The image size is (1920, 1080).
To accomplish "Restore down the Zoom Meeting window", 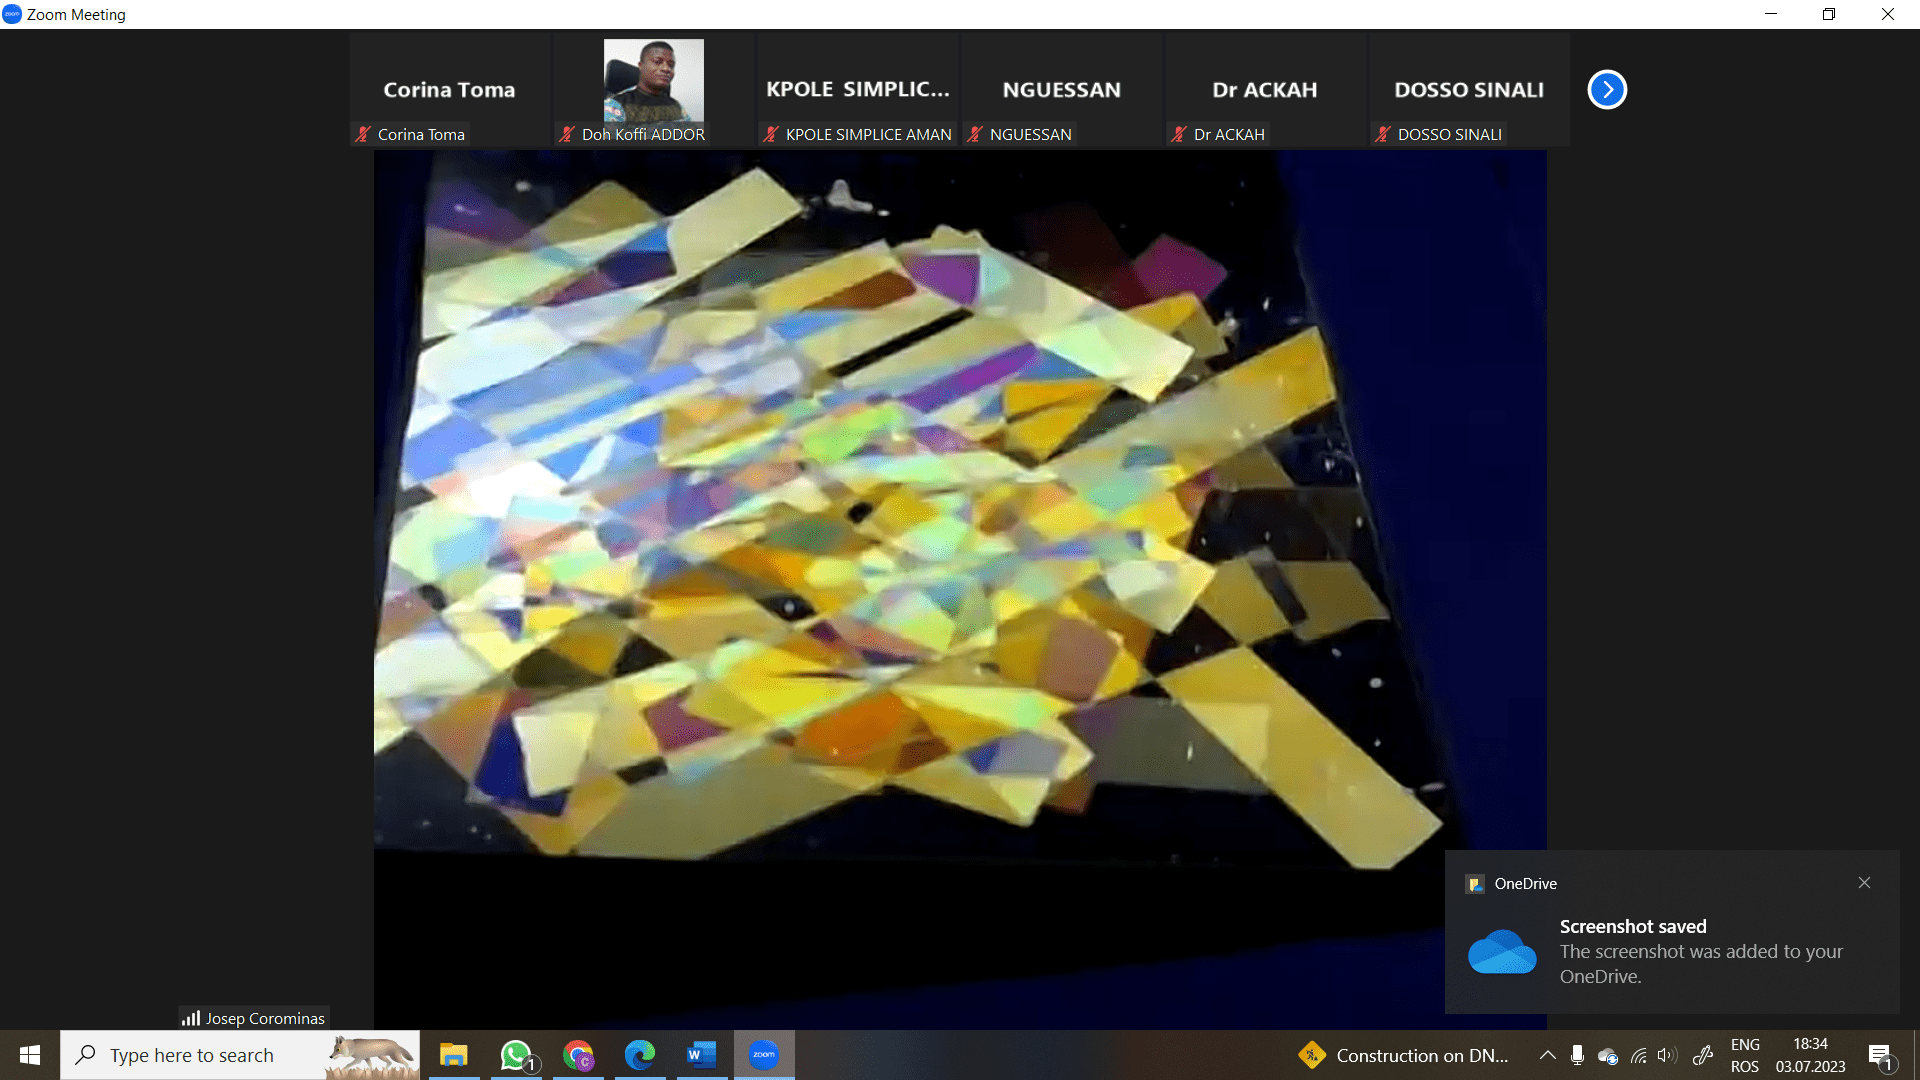I will pos(1829,14).
